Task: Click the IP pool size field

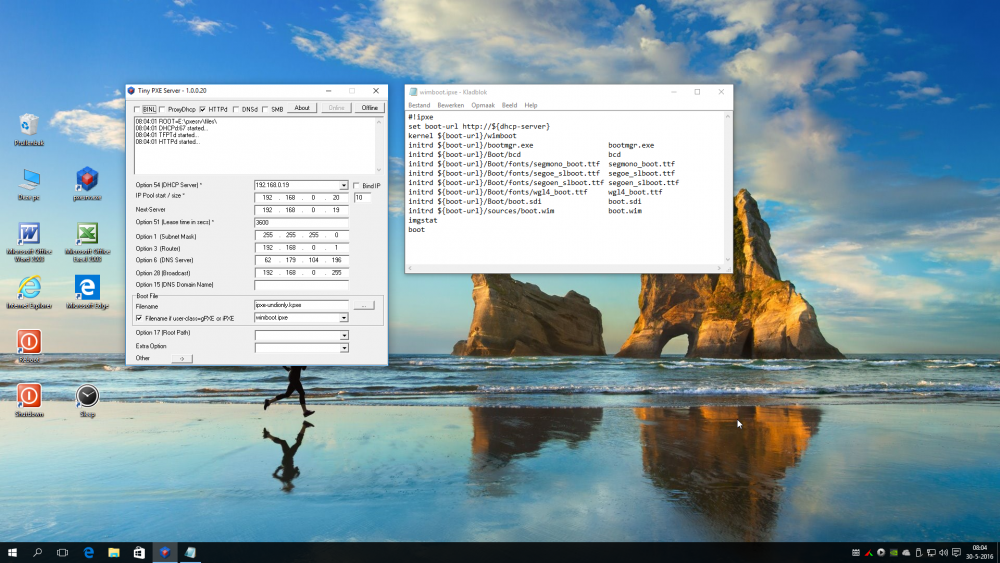Action: [362, 198]
